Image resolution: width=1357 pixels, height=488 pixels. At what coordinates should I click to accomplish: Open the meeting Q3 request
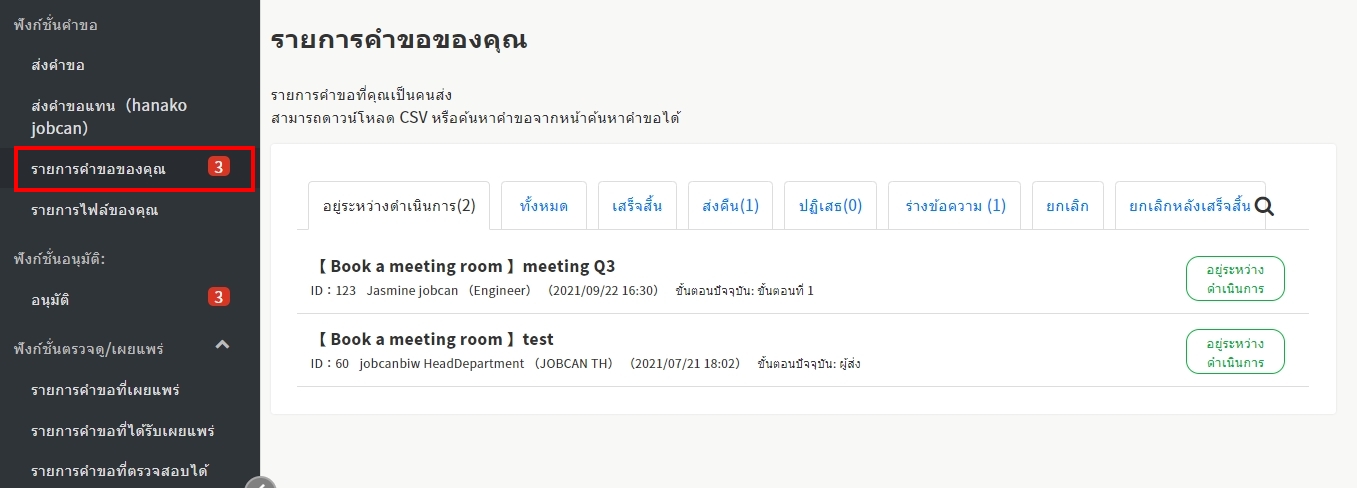(x=465, y=266)
